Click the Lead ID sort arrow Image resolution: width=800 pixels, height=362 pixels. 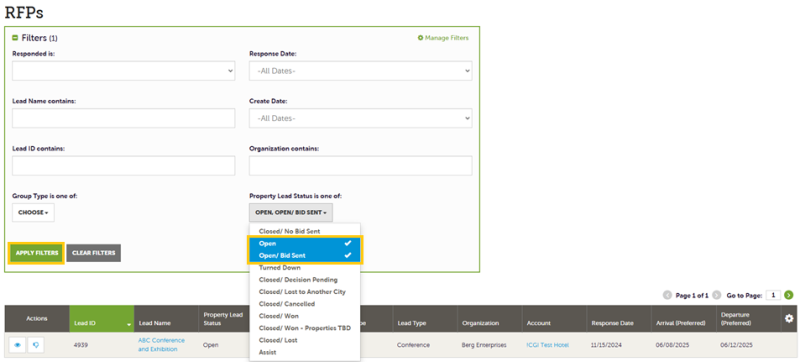pyautogui.click(x=129, y=325)
